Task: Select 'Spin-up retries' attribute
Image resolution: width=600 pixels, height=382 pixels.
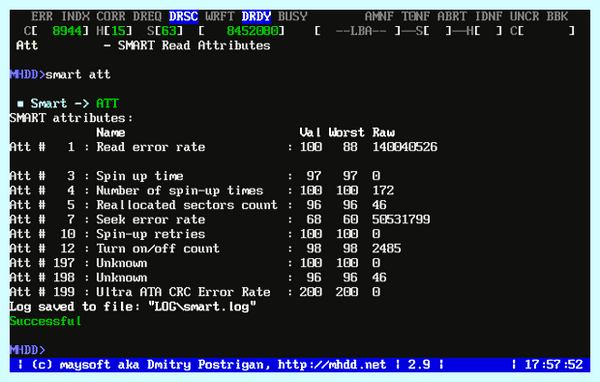Action: (x=151, y=234)
